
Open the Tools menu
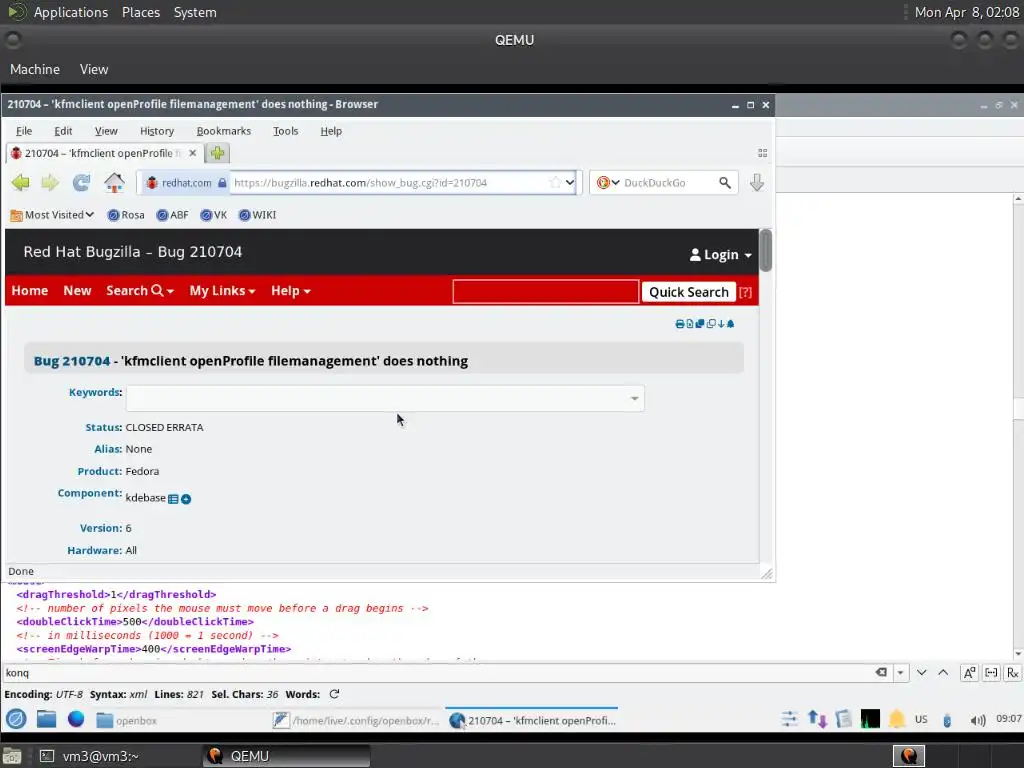(x=285, y=131)
